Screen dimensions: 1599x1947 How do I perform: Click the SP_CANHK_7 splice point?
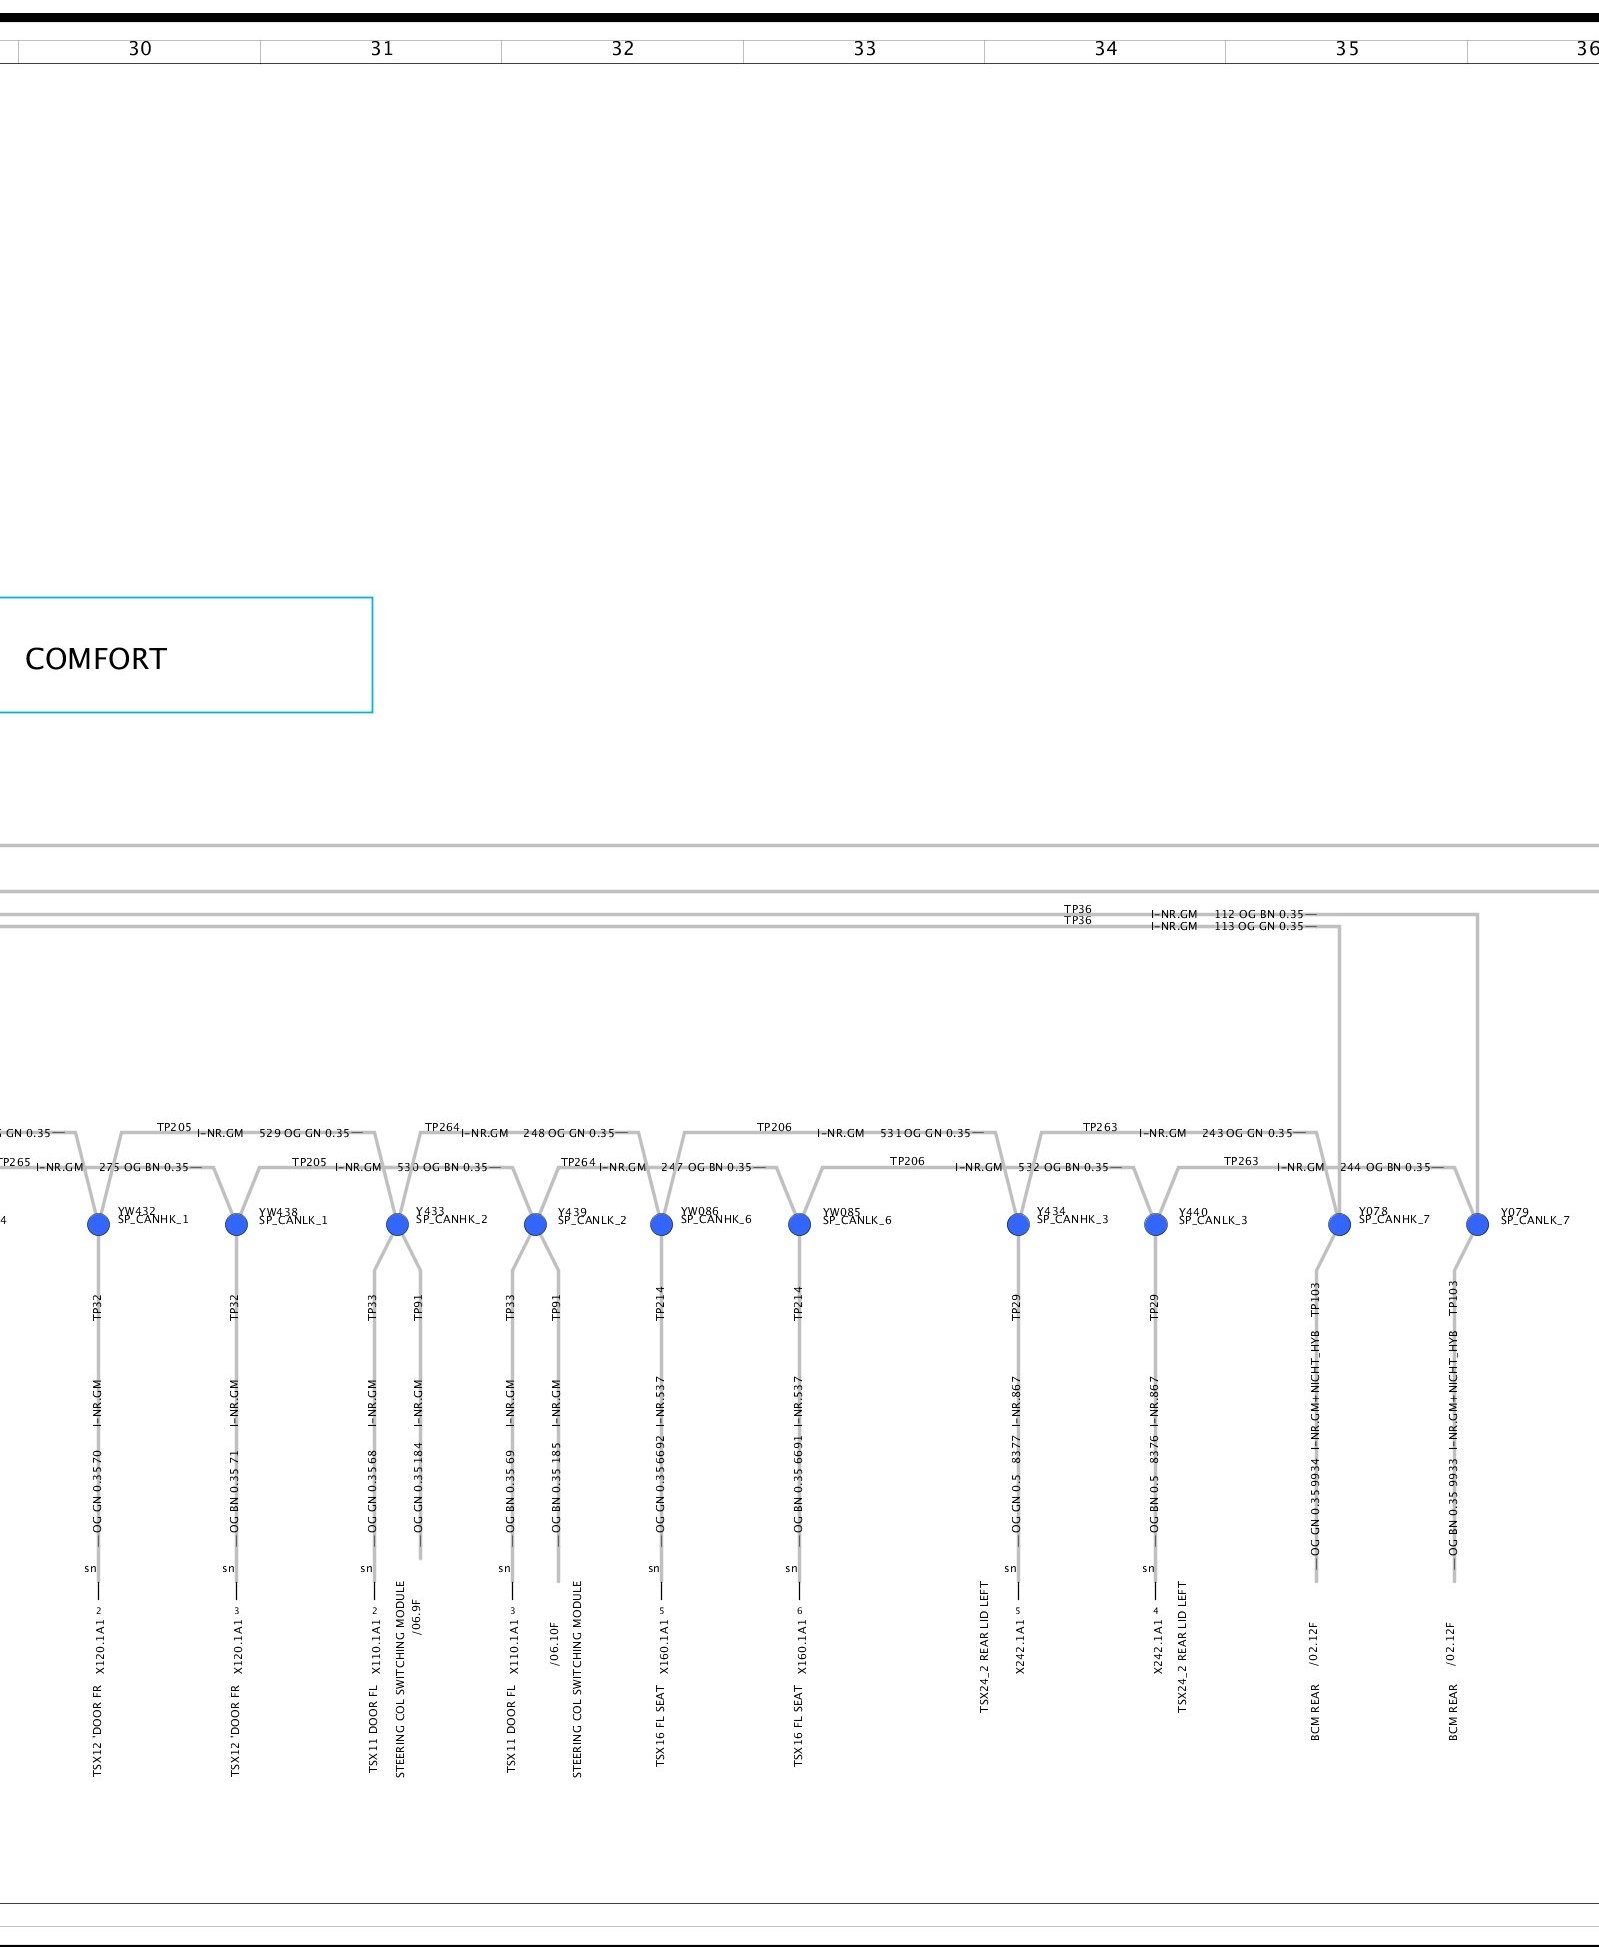click(x=1339, y=1224)
